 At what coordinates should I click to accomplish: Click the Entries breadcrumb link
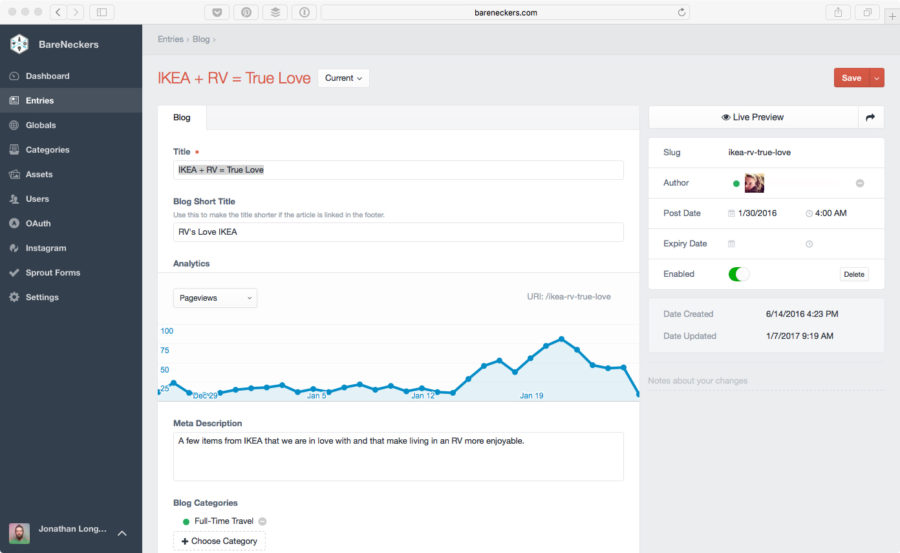(x=170, y=39)
